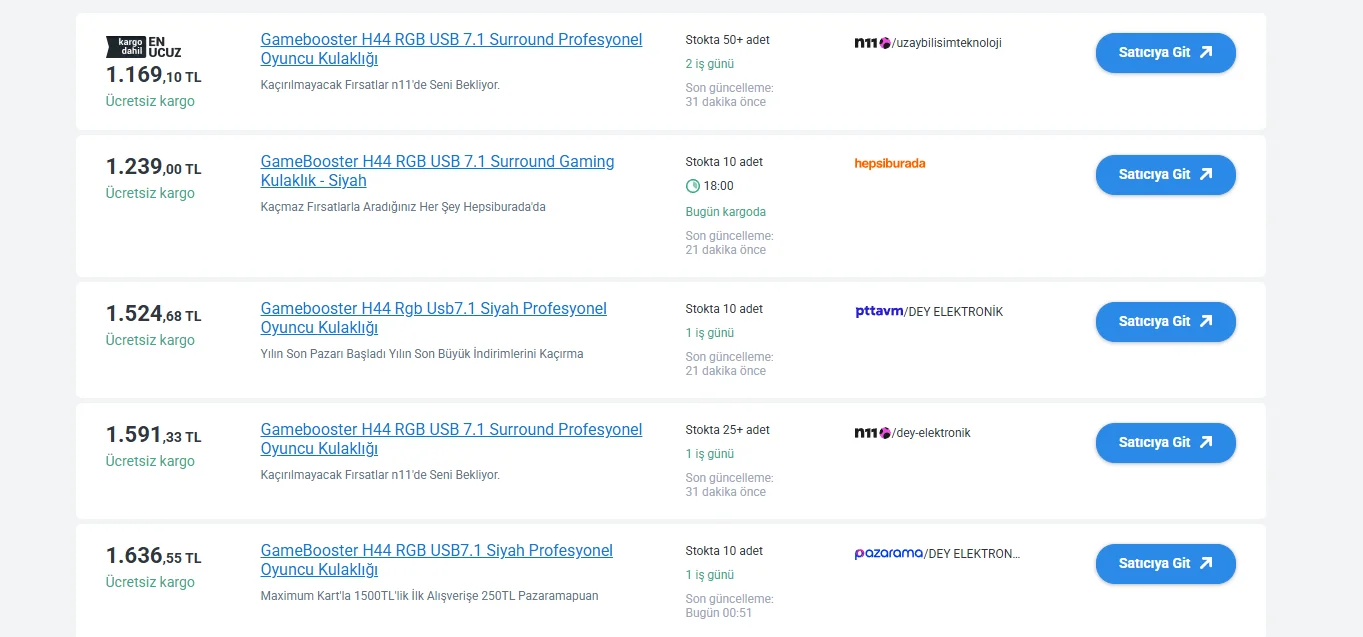
Task: Click the /uzaybilisimteknoloji seller name
Action: click(x=947, y=43)
